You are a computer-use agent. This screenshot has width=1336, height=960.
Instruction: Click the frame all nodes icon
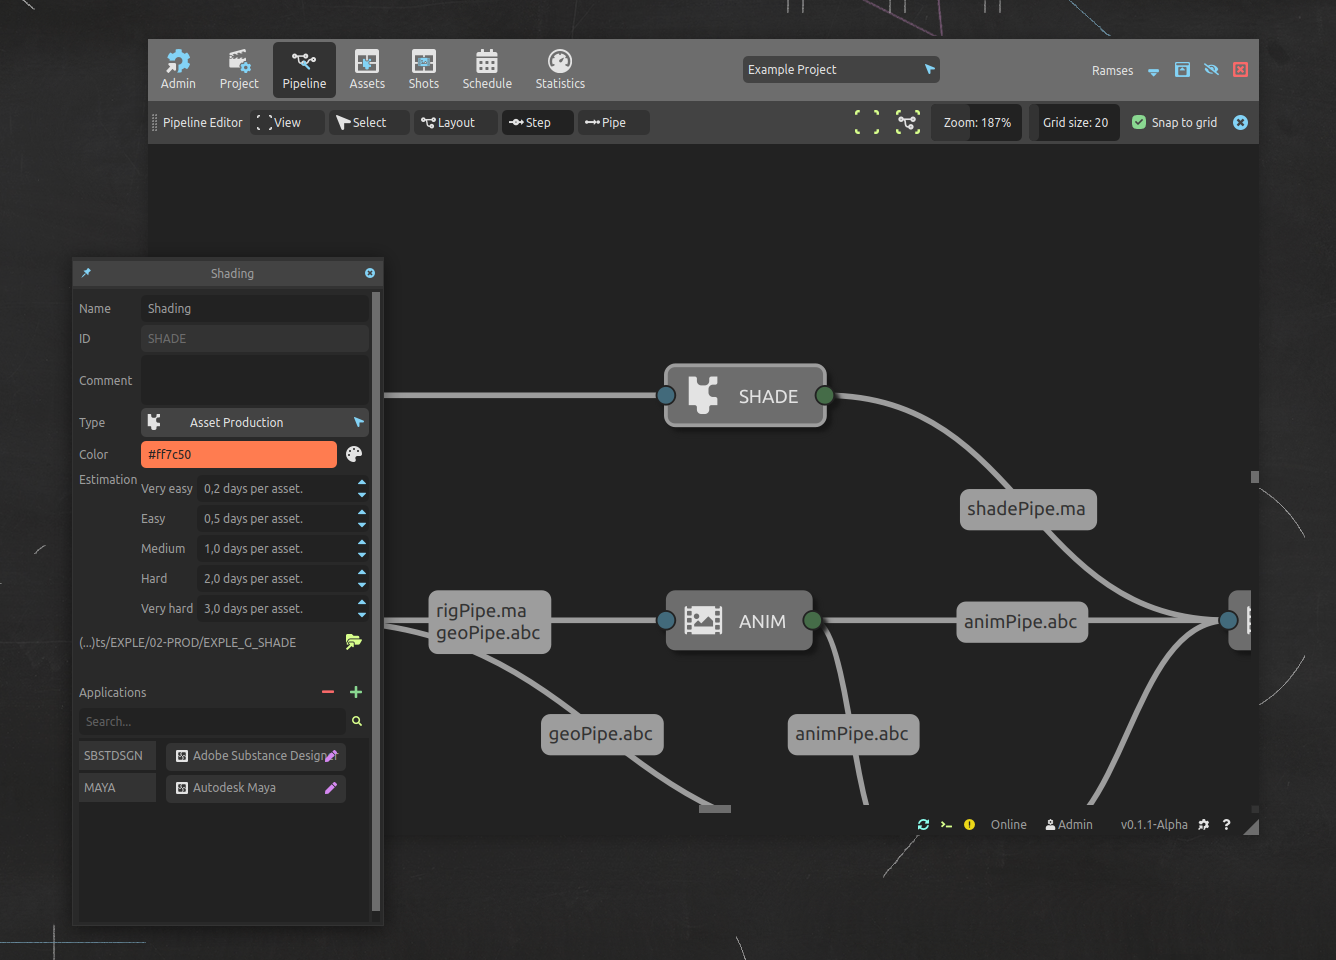[x=867, y=122]
